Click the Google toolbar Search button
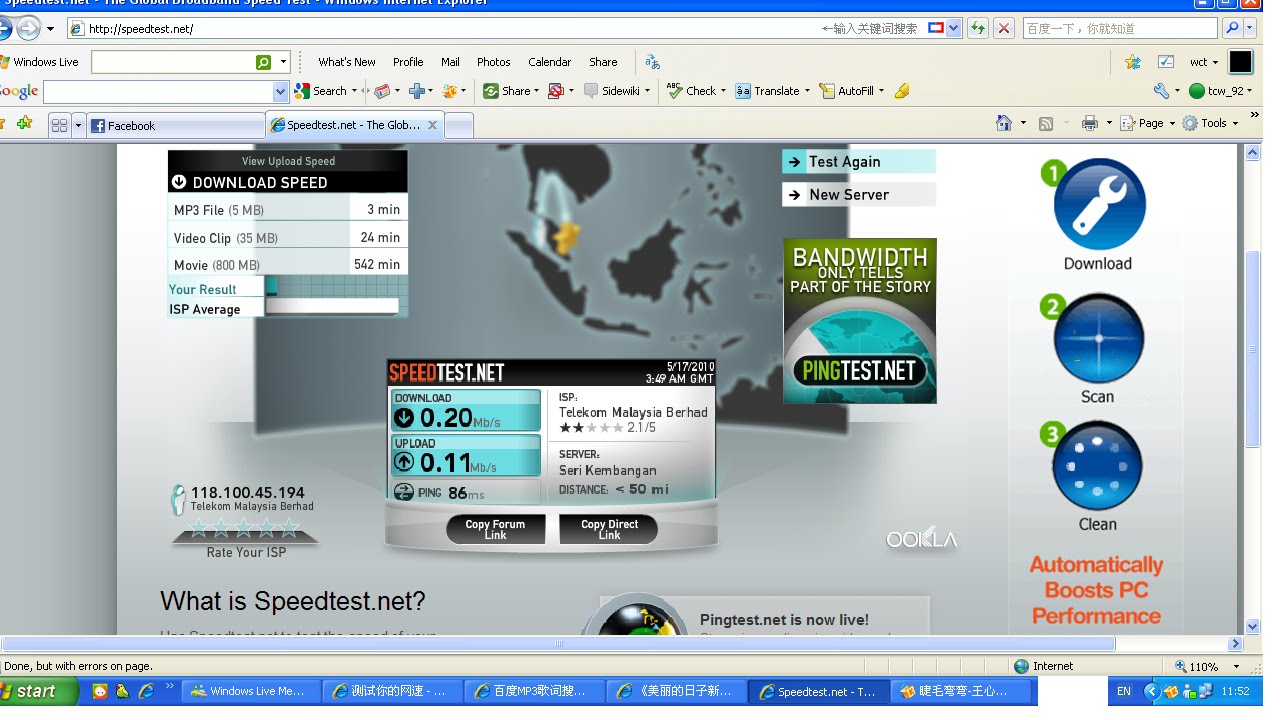 [x=321, y=91]
